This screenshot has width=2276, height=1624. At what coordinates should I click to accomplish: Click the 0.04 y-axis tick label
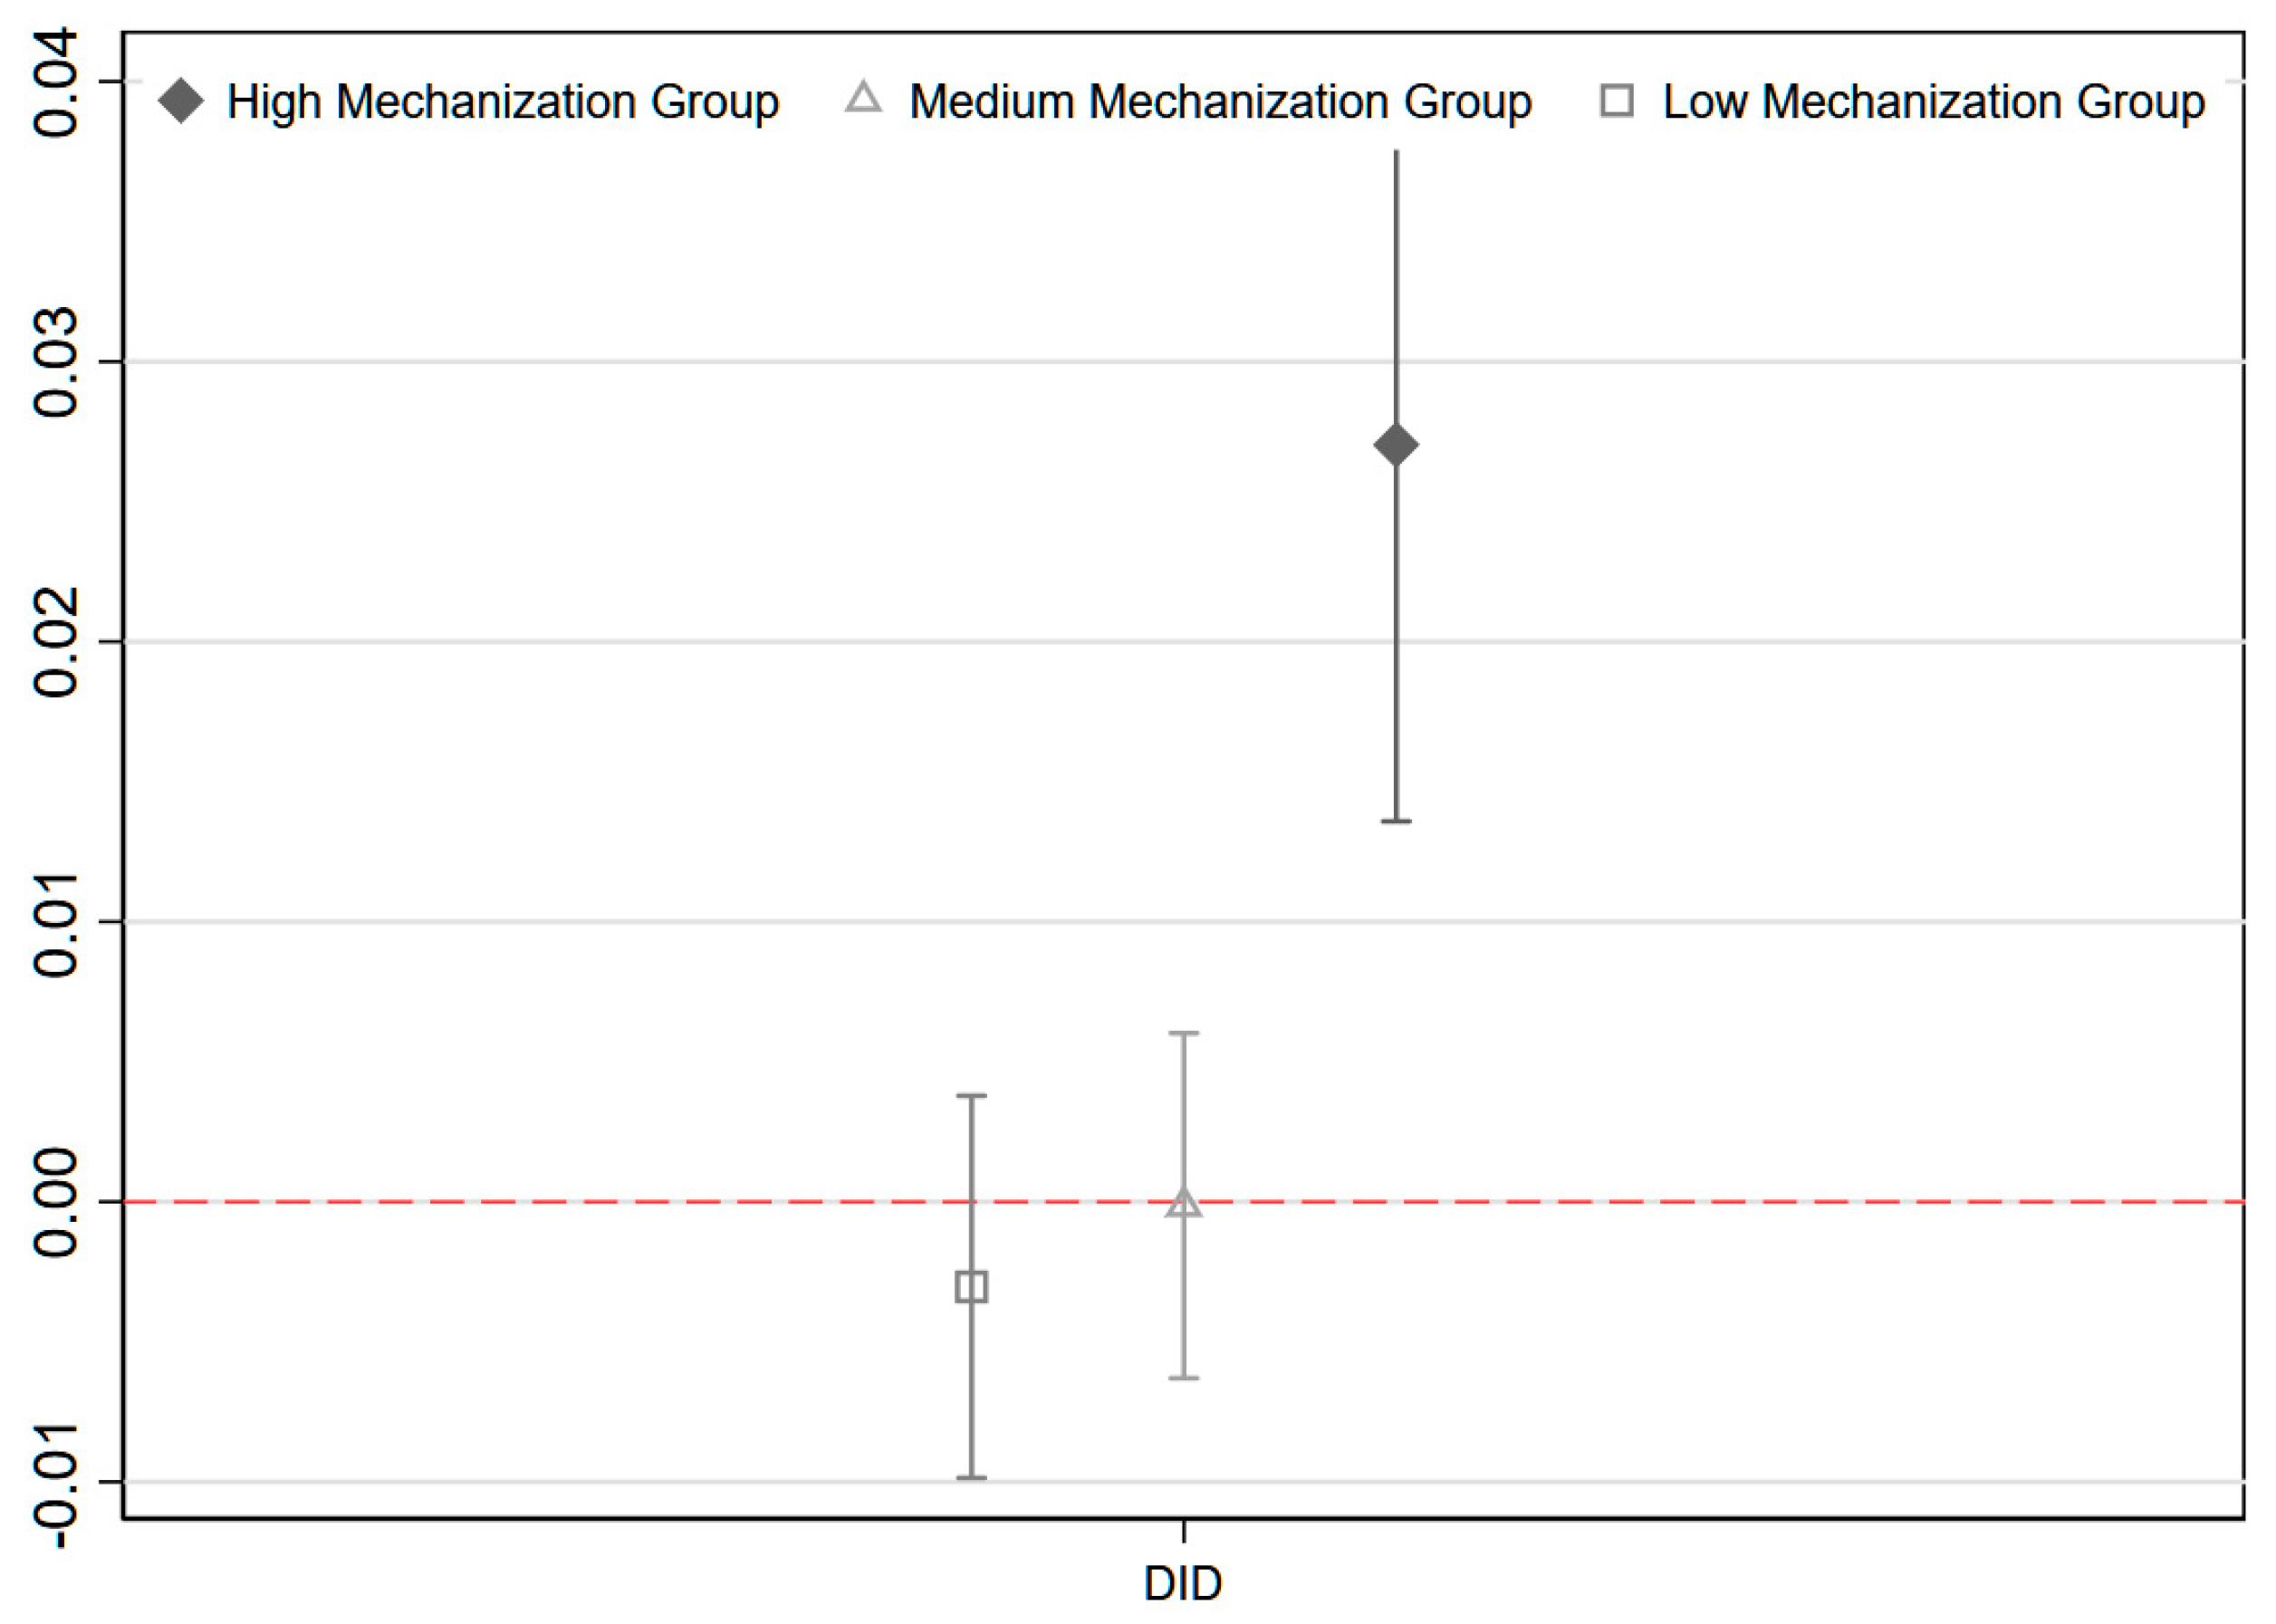click(x=55, y=82)
